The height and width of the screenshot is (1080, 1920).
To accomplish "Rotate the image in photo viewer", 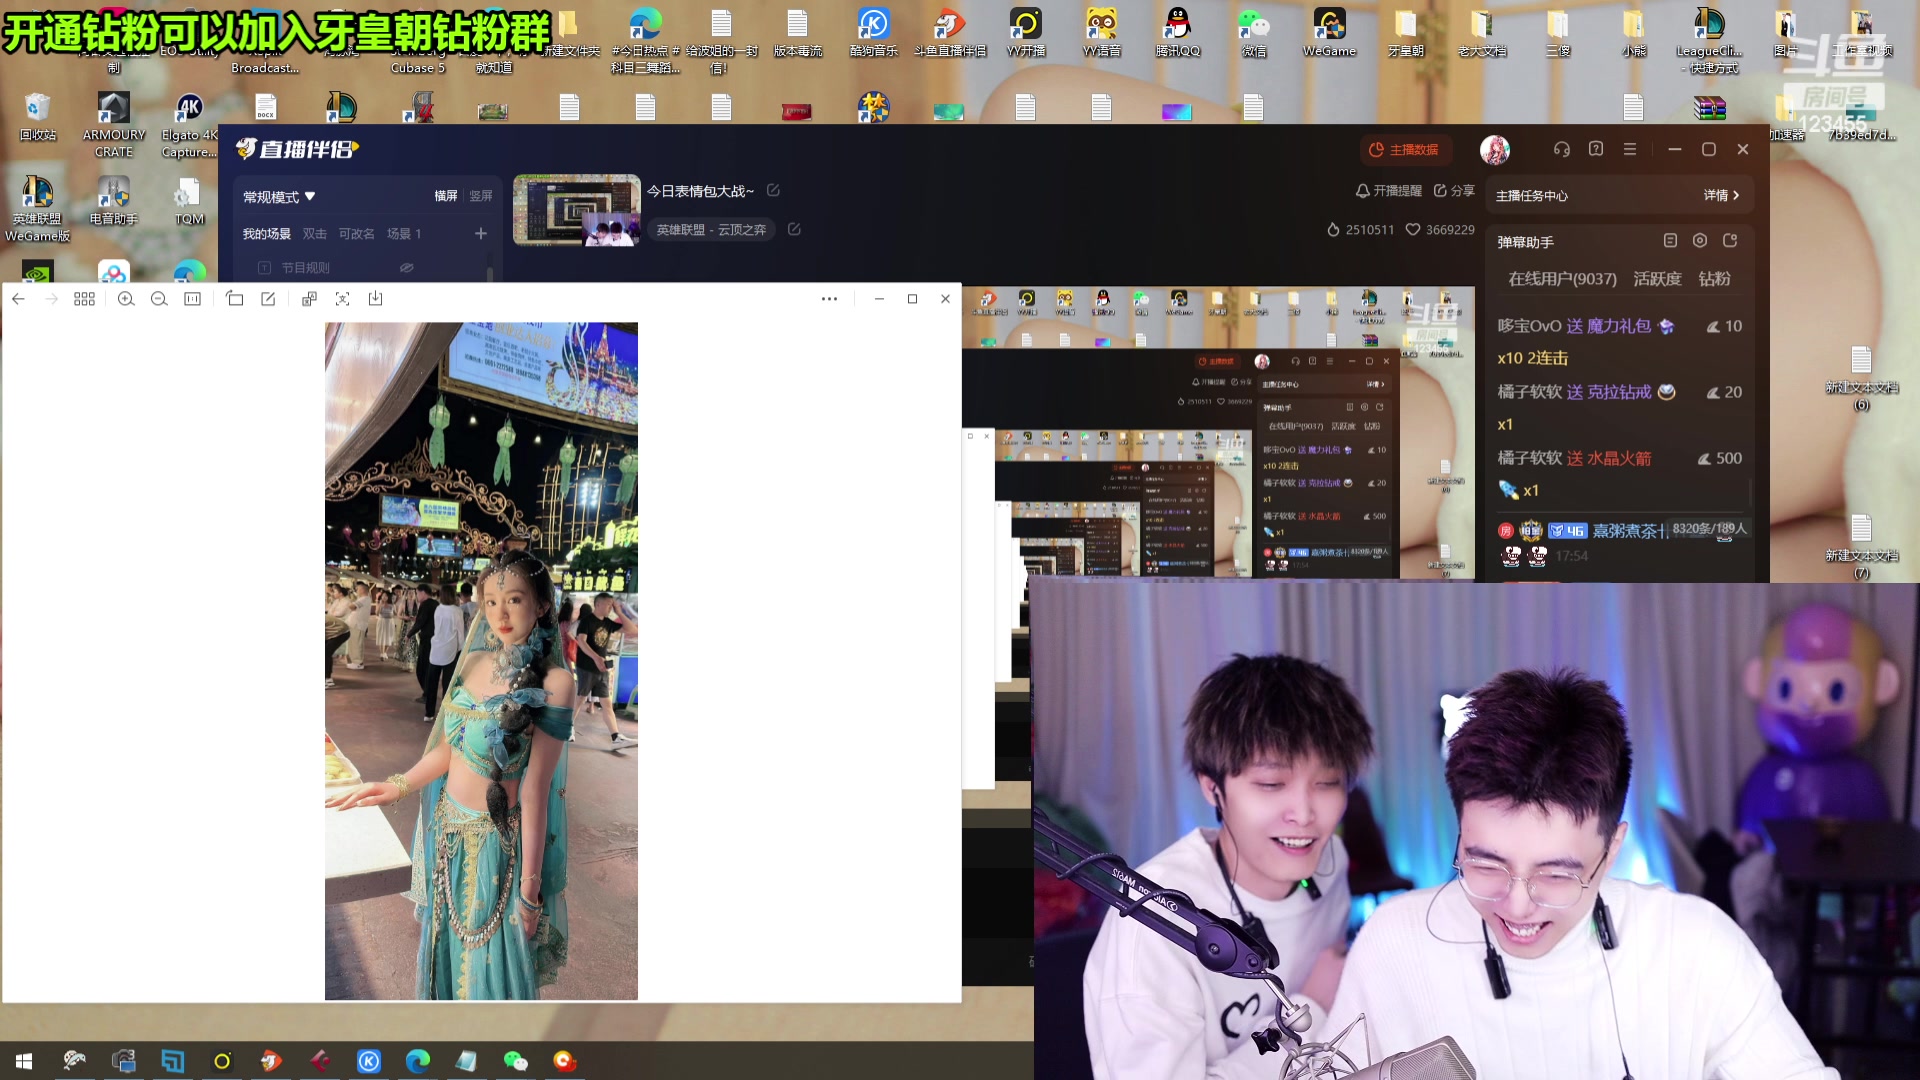I will (x=235, y=299).
